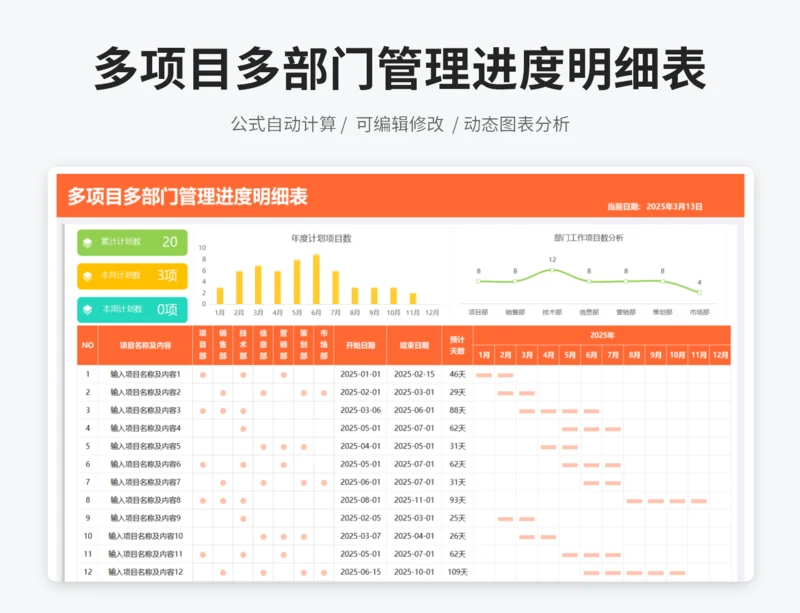Select the cell 输入项目名称及内容5
The height and width of the screenshot is (613, 800).
point(145,446)
